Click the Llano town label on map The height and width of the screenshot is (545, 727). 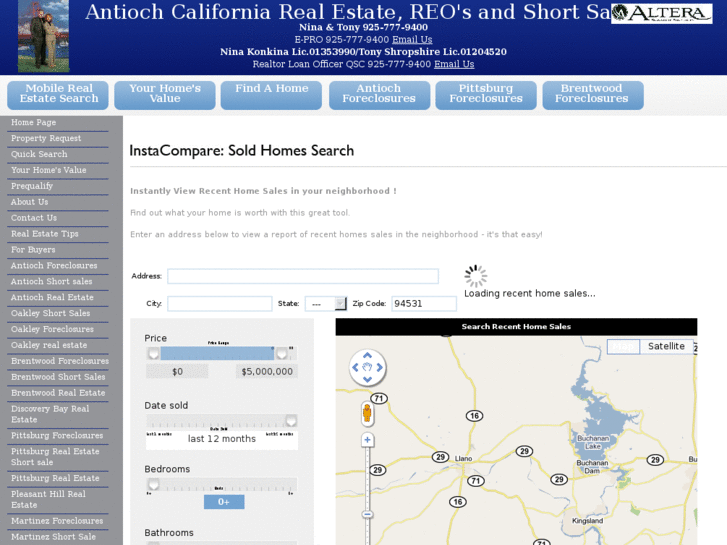(x=463, y=459)
